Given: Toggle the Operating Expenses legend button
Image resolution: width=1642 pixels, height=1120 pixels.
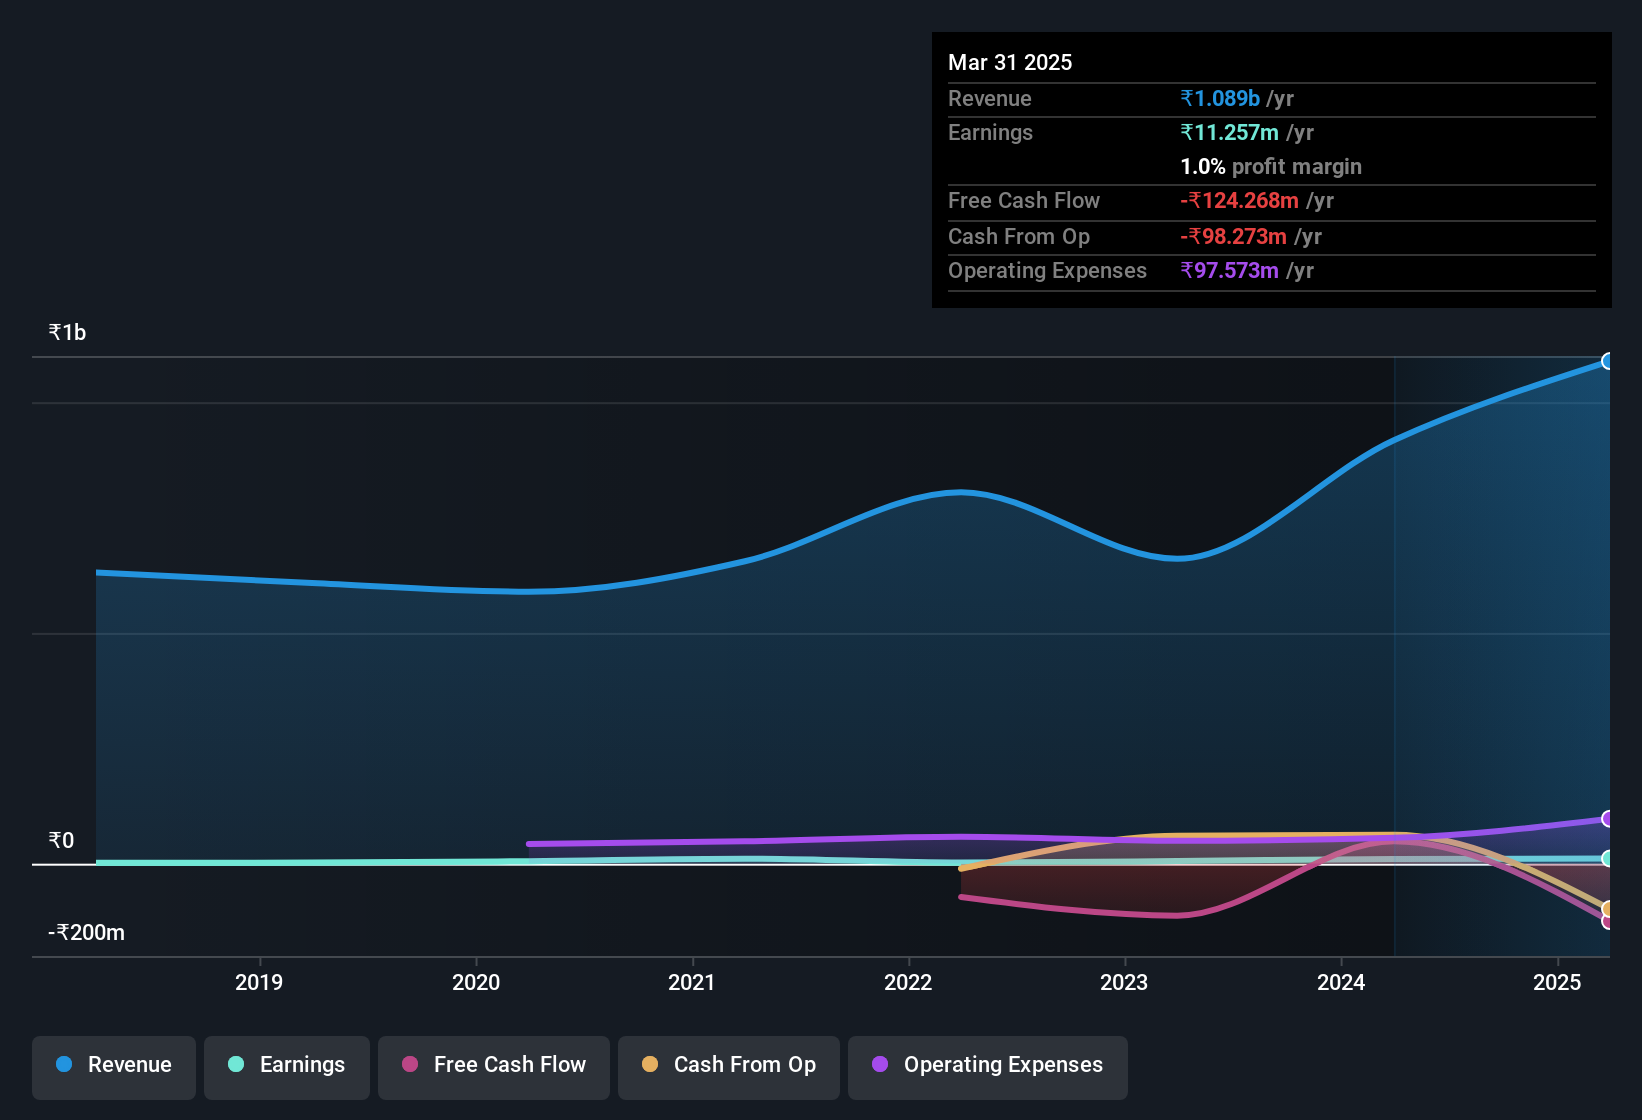Looking at the screenshot, I should coord(988,1066).
